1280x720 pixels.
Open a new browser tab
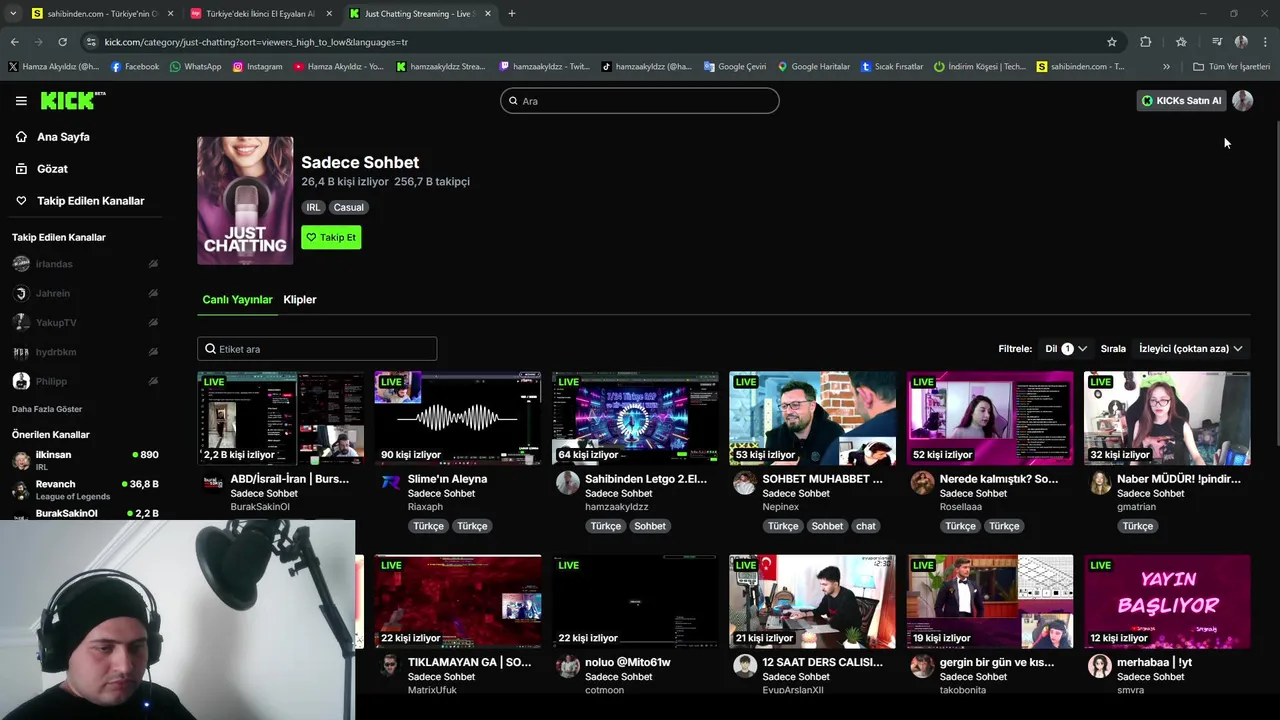[x=511, y=14]
